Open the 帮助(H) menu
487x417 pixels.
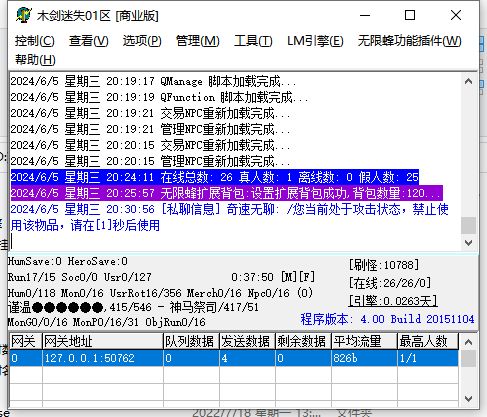pos(35,60)
